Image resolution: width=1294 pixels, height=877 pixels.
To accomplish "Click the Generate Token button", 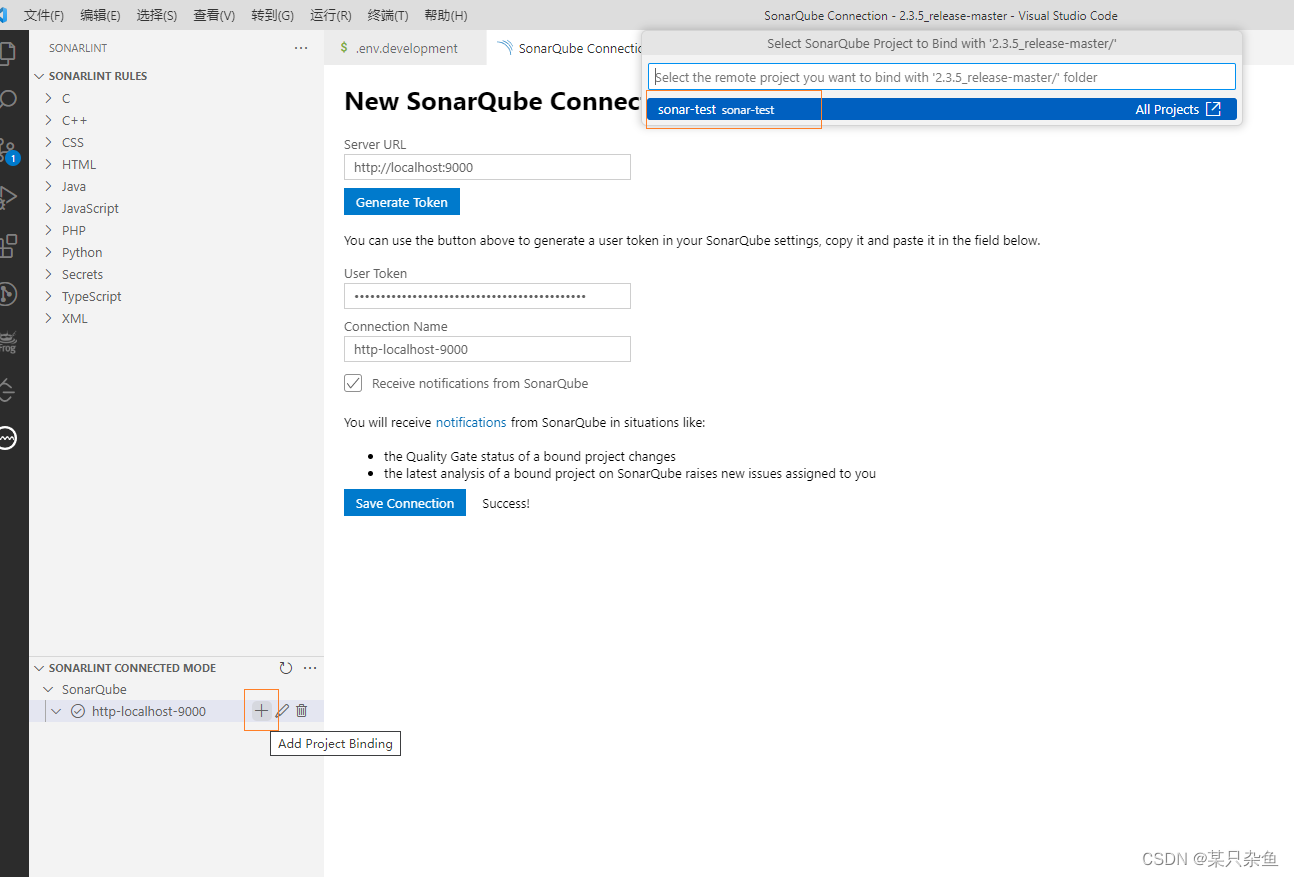I will 402,202.
